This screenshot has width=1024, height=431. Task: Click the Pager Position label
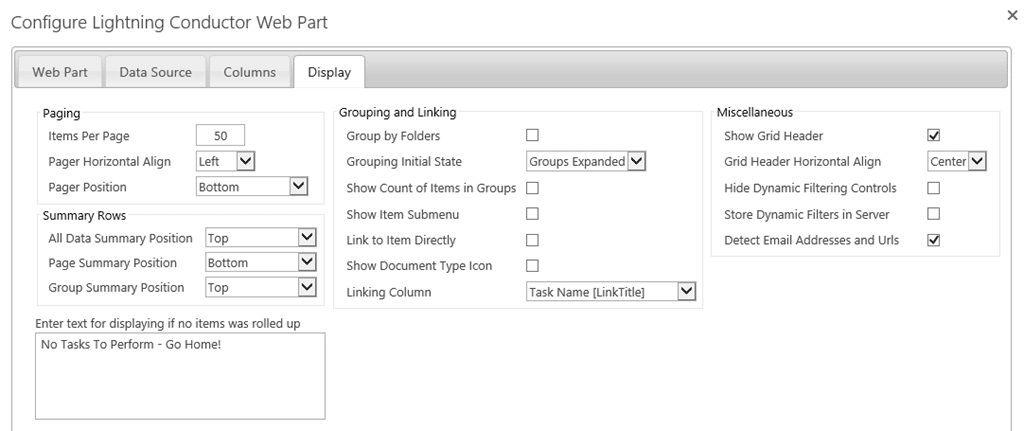click(x=88, y=187)
